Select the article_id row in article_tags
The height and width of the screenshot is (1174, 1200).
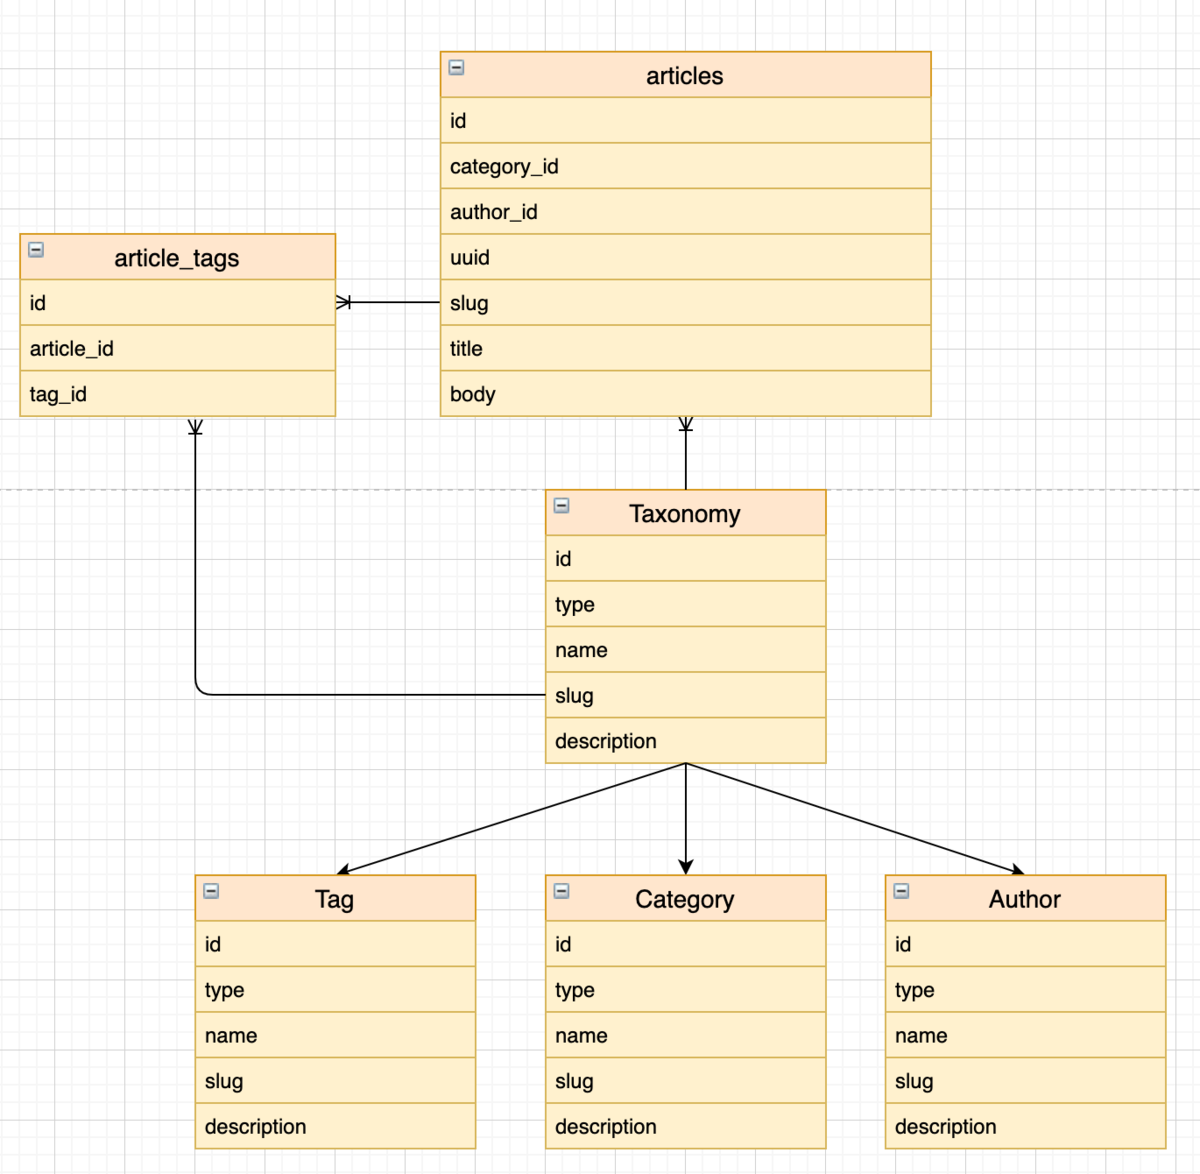tap(177, 349)
